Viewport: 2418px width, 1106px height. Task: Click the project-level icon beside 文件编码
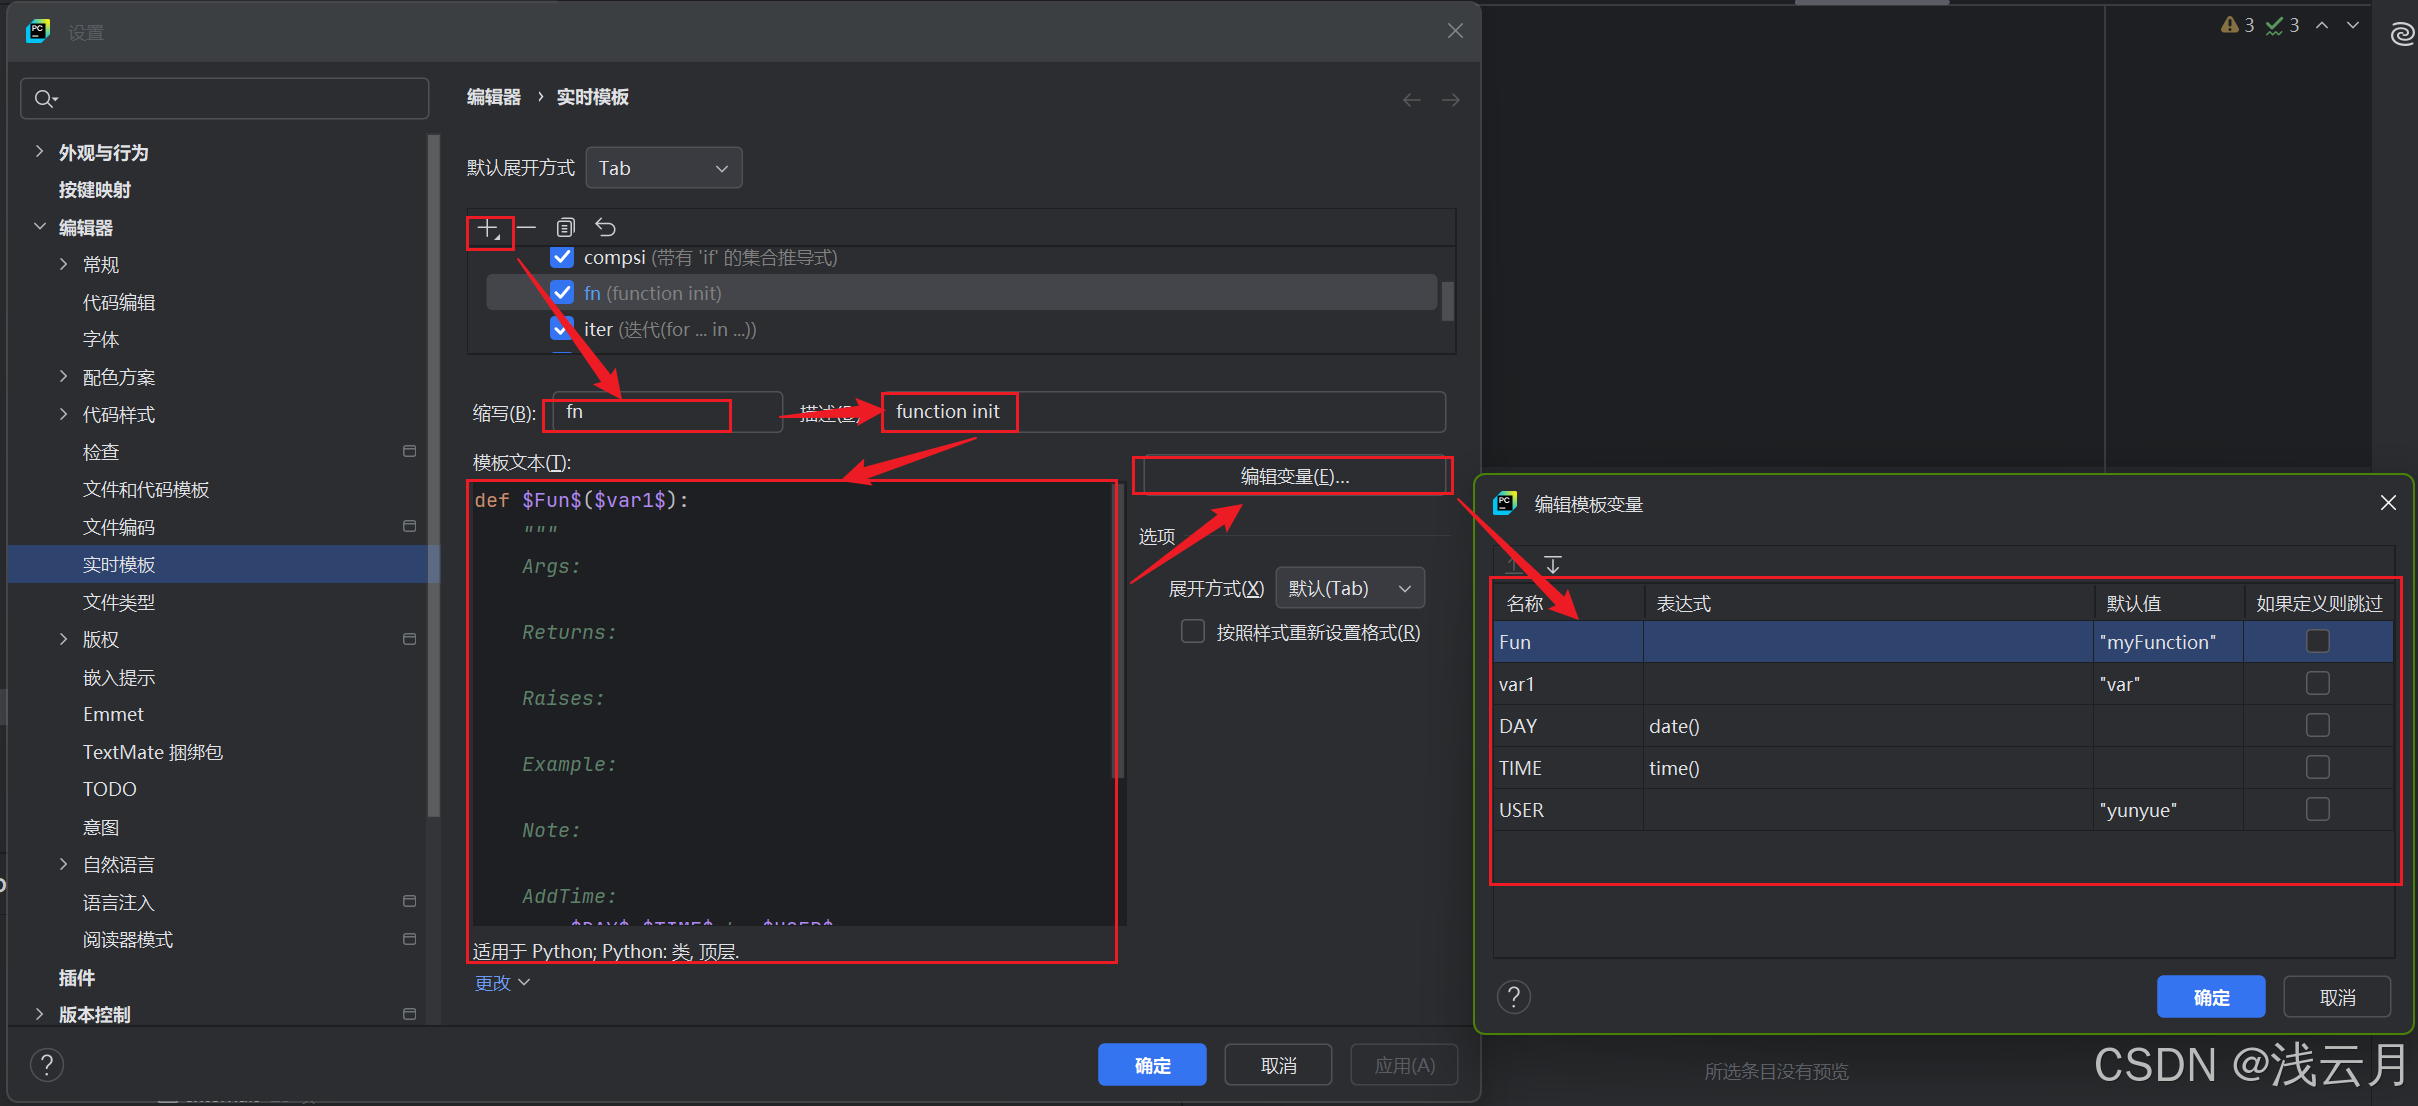click(409, 527)
